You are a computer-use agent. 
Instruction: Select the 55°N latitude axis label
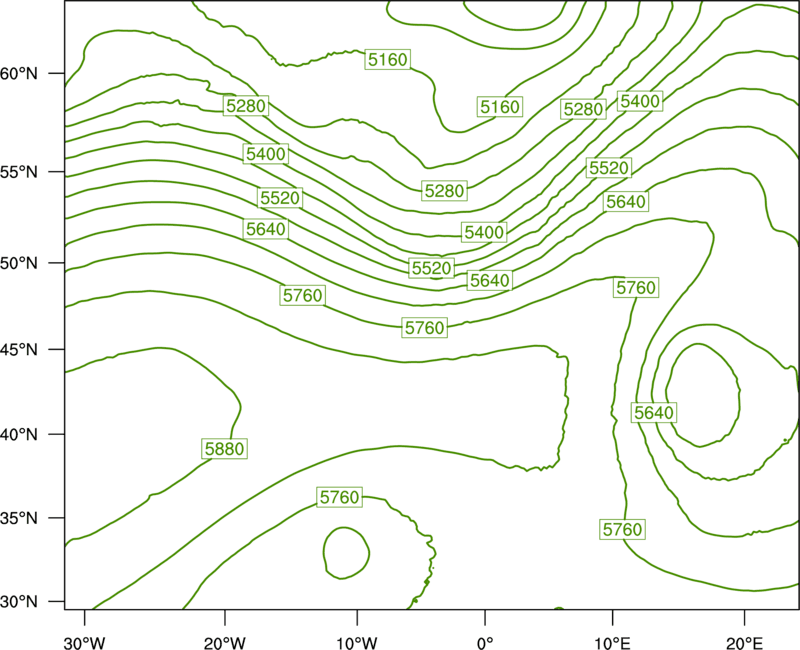(x=19, y=172)
